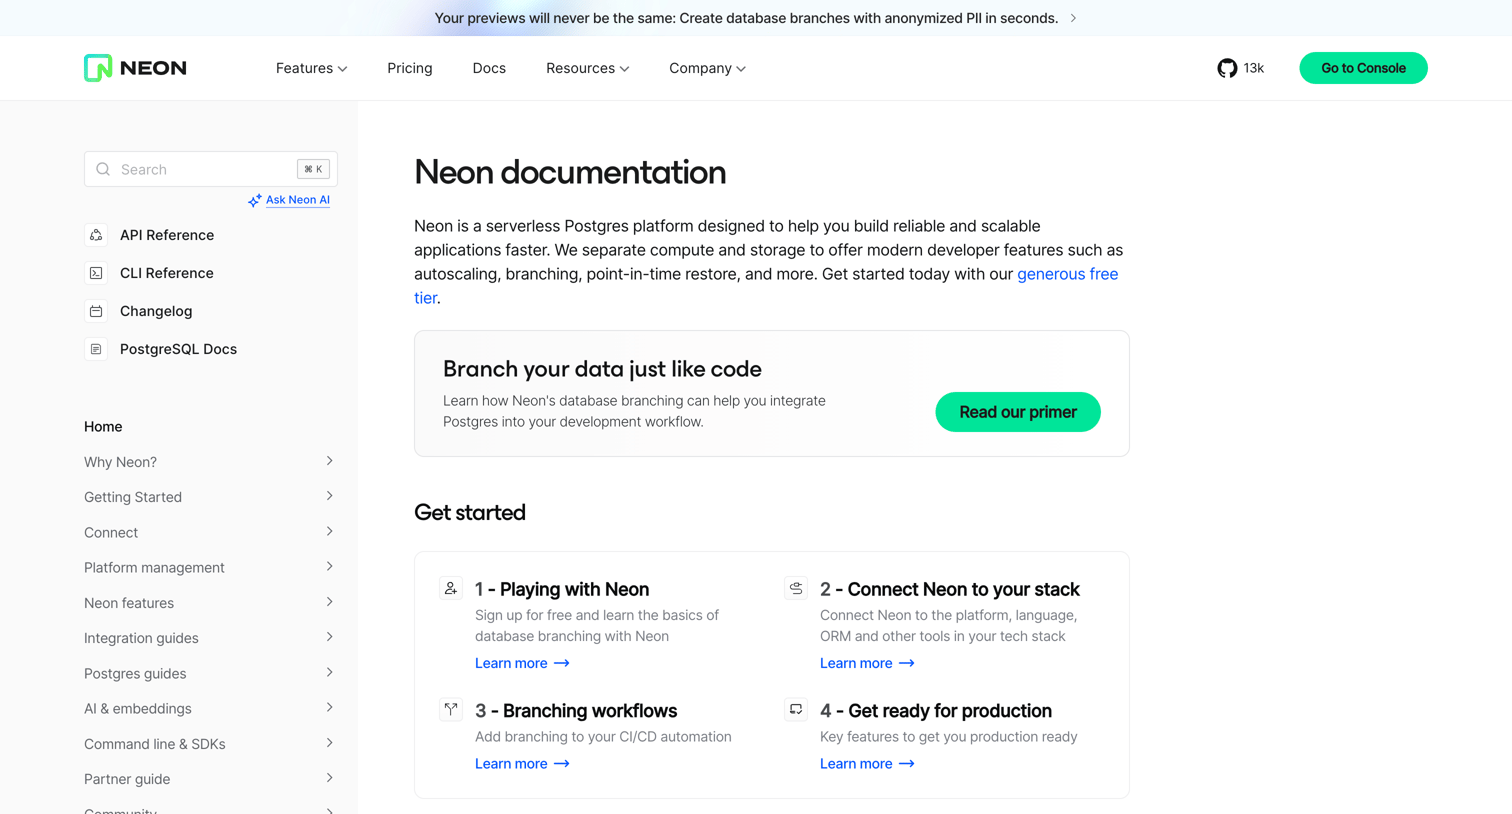This screenshot has height=814, width=1512.
Task: Click Learn more under Get ready for production
Action: [867, 763]
